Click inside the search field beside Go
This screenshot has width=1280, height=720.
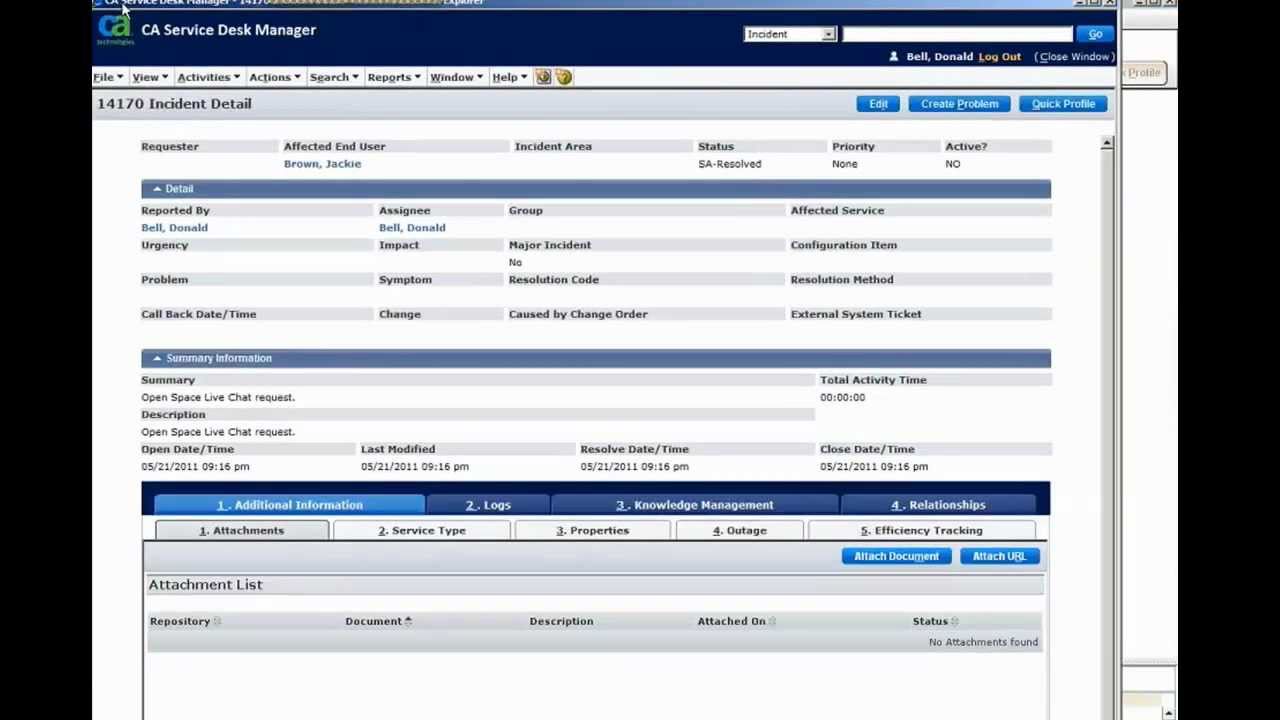coord(955,34)
